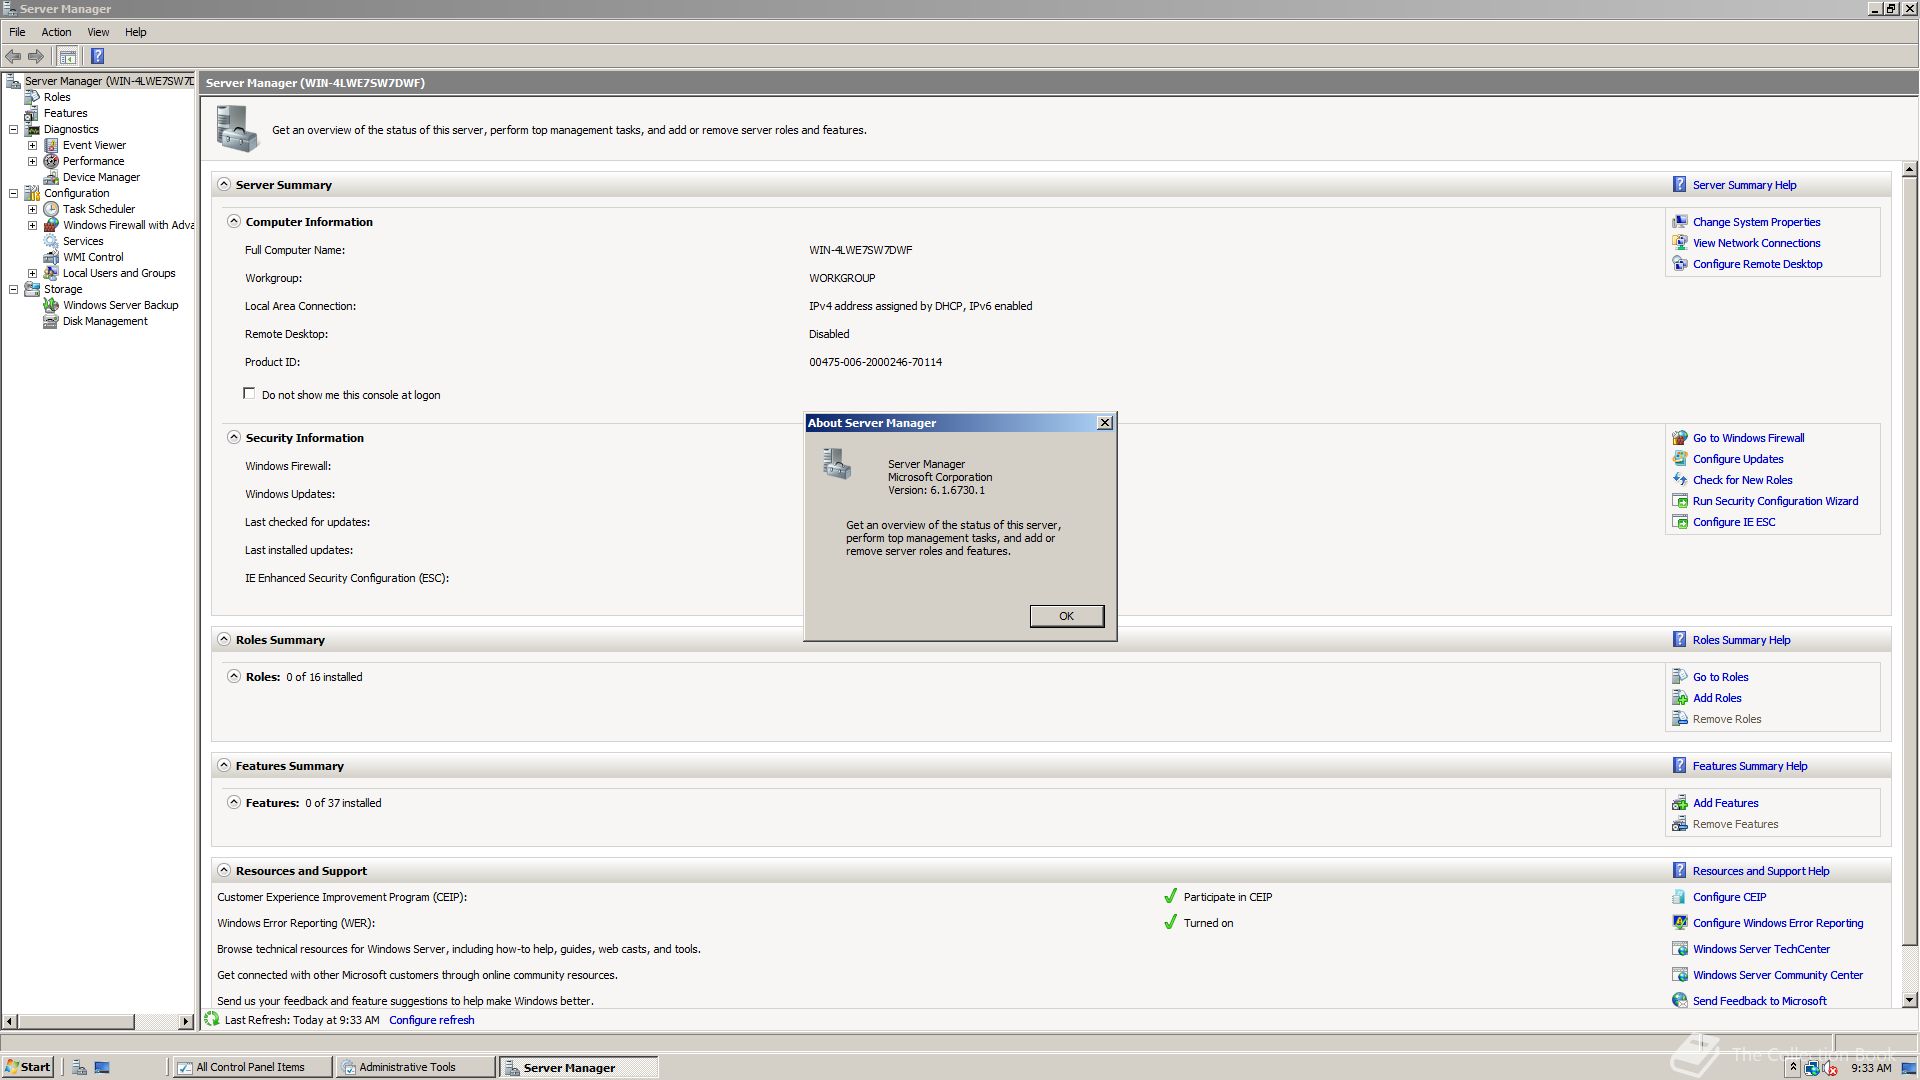This screenshot has height=1080, width=1920.
Task: Select Roles in the console tree
Action: coord(57,97)
